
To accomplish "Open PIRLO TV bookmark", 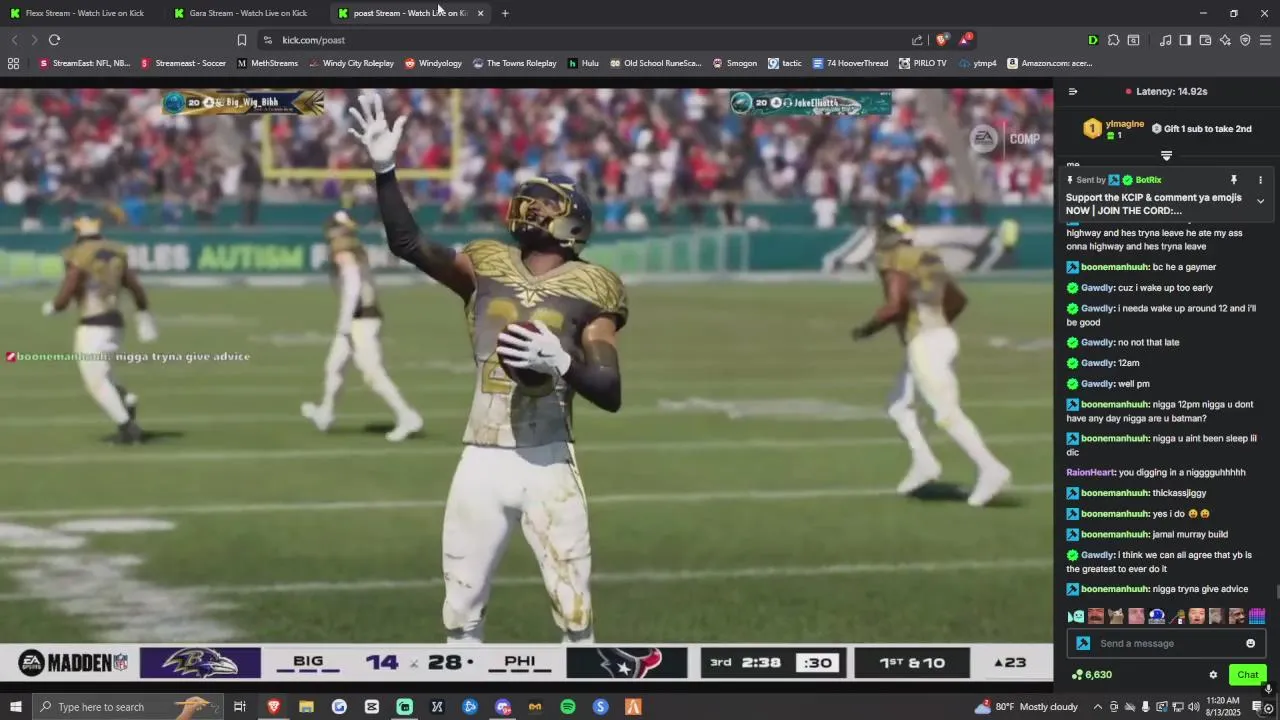I will click(922, 63).
